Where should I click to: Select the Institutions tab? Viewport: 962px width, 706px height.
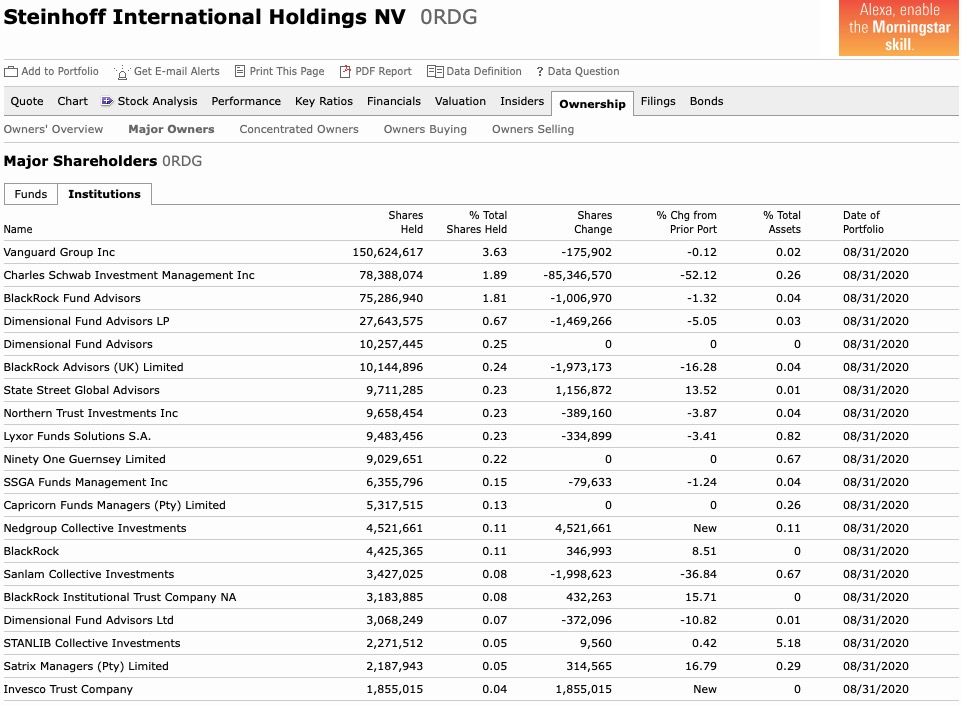(104, 194)
